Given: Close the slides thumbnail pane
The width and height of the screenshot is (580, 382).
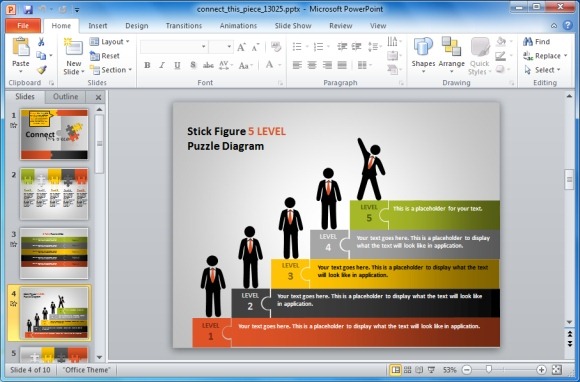Looking at the screenshot, I should [x=98, y=97].
